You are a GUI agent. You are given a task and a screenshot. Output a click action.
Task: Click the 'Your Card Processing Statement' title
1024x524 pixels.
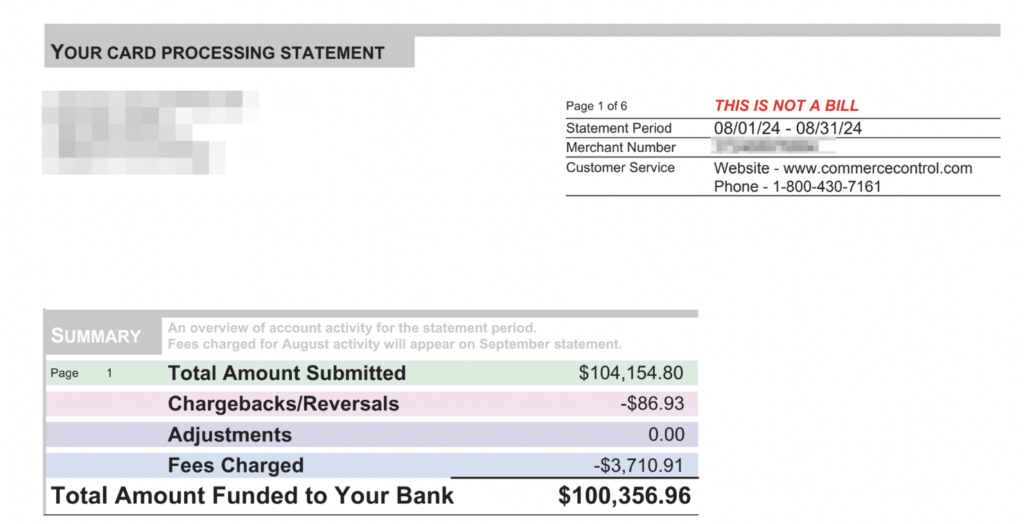pyautogui.click(x=218, y=53)
